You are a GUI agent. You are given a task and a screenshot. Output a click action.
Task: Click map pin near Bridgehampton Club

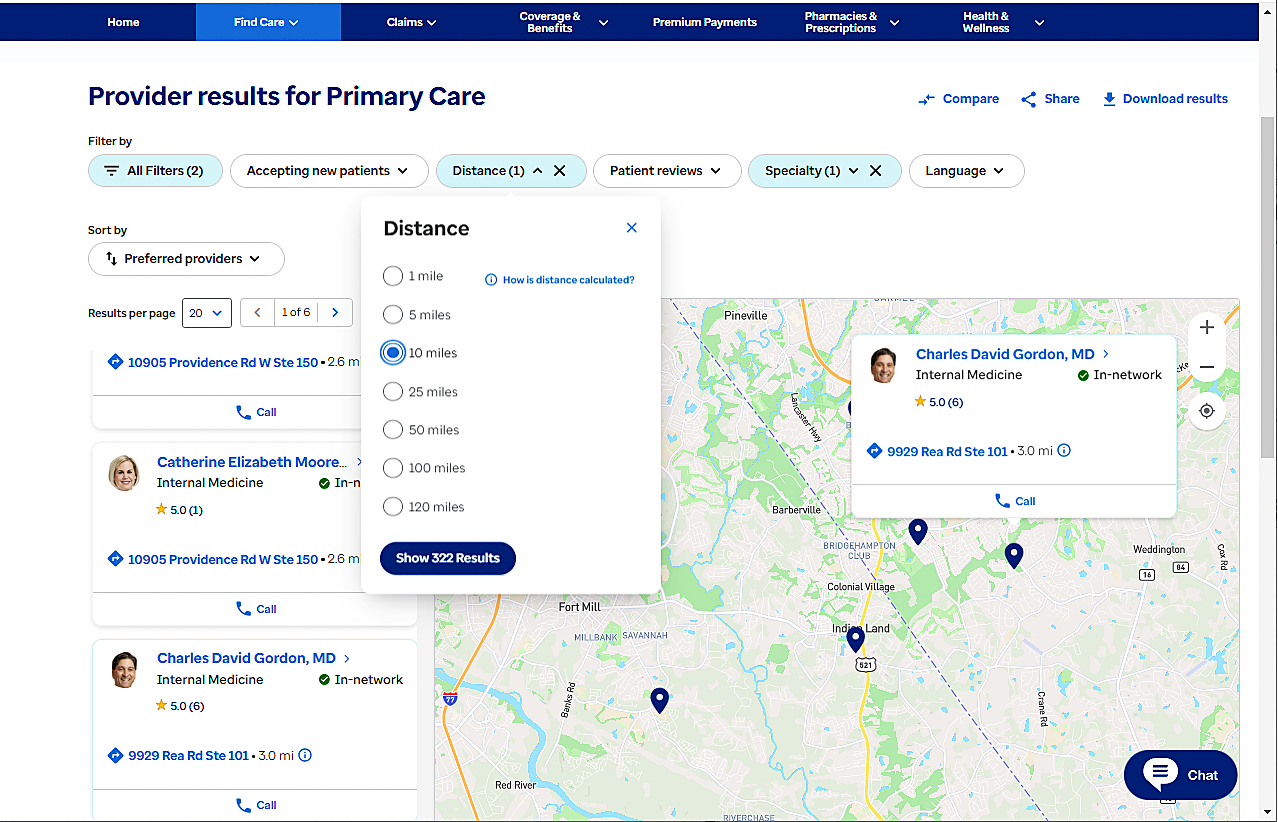click(917, 532)
